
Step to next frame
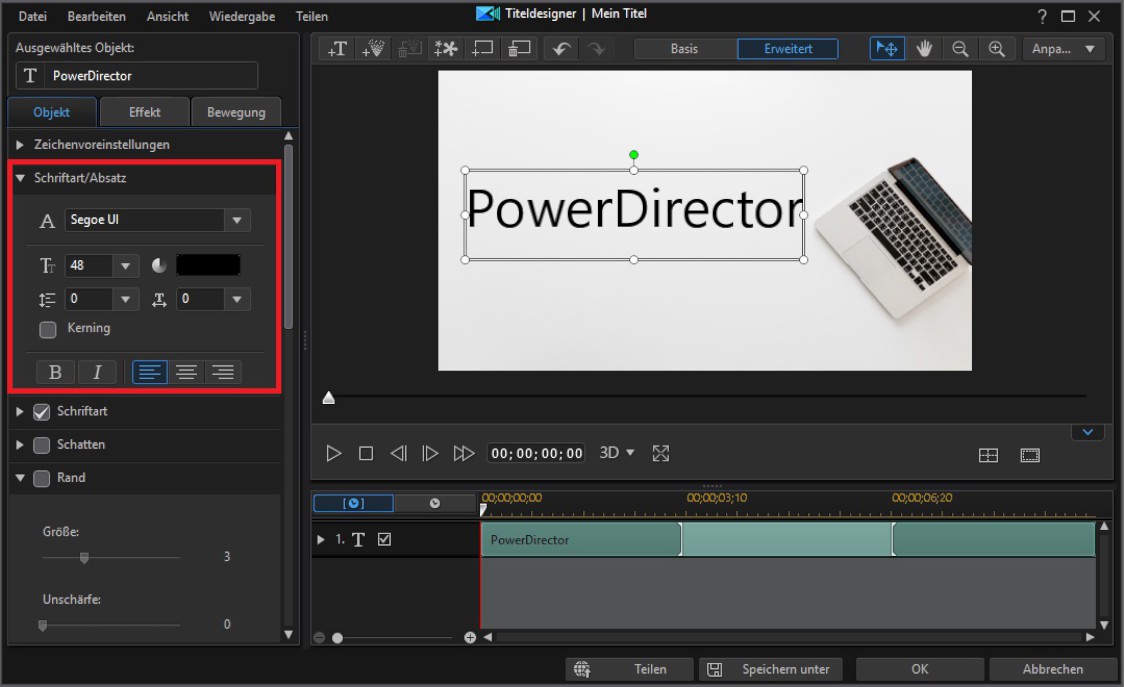(430, 453)
